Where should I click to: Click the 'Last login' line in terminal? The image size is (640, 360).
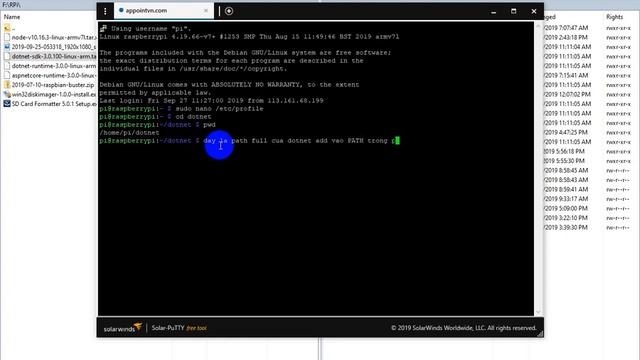[x=211, y=100]
